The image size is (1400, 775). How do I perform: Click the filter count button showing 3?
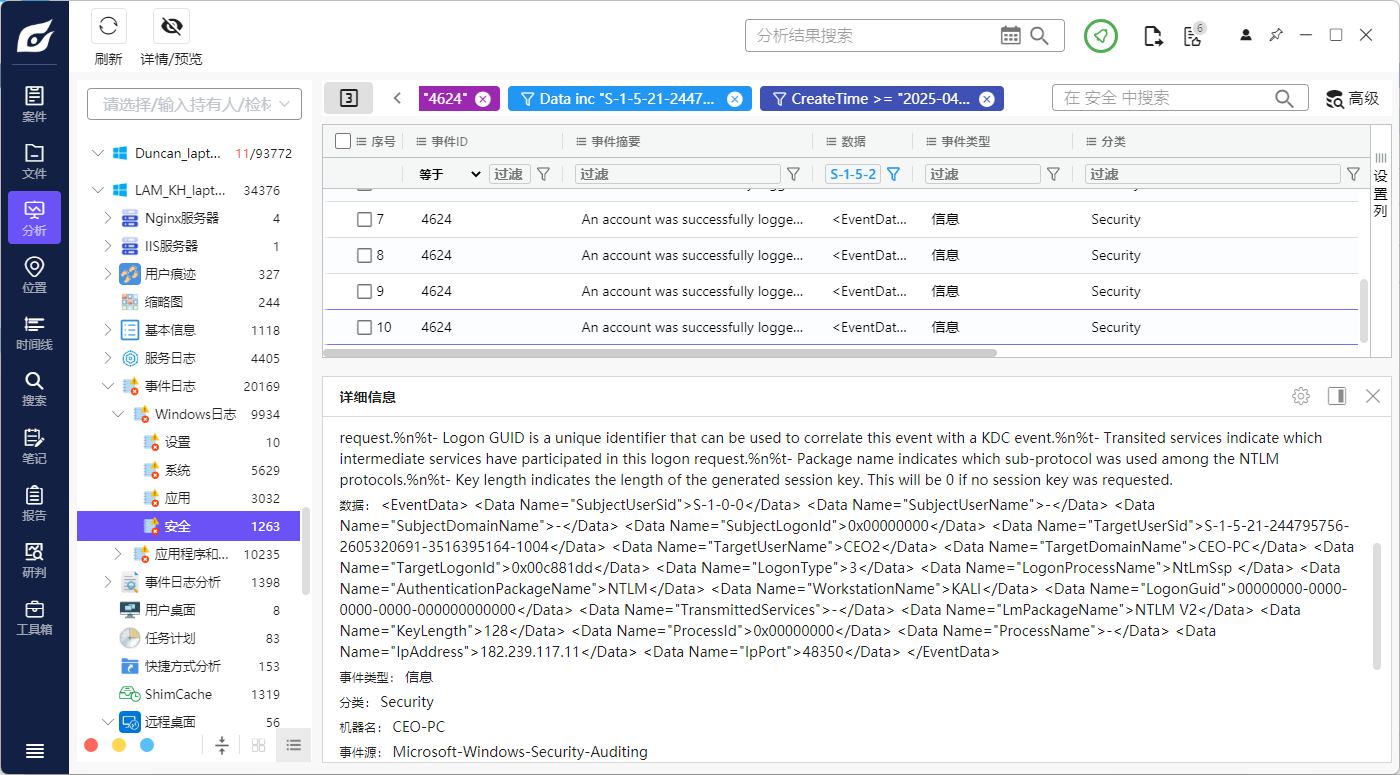click(348, 98)
